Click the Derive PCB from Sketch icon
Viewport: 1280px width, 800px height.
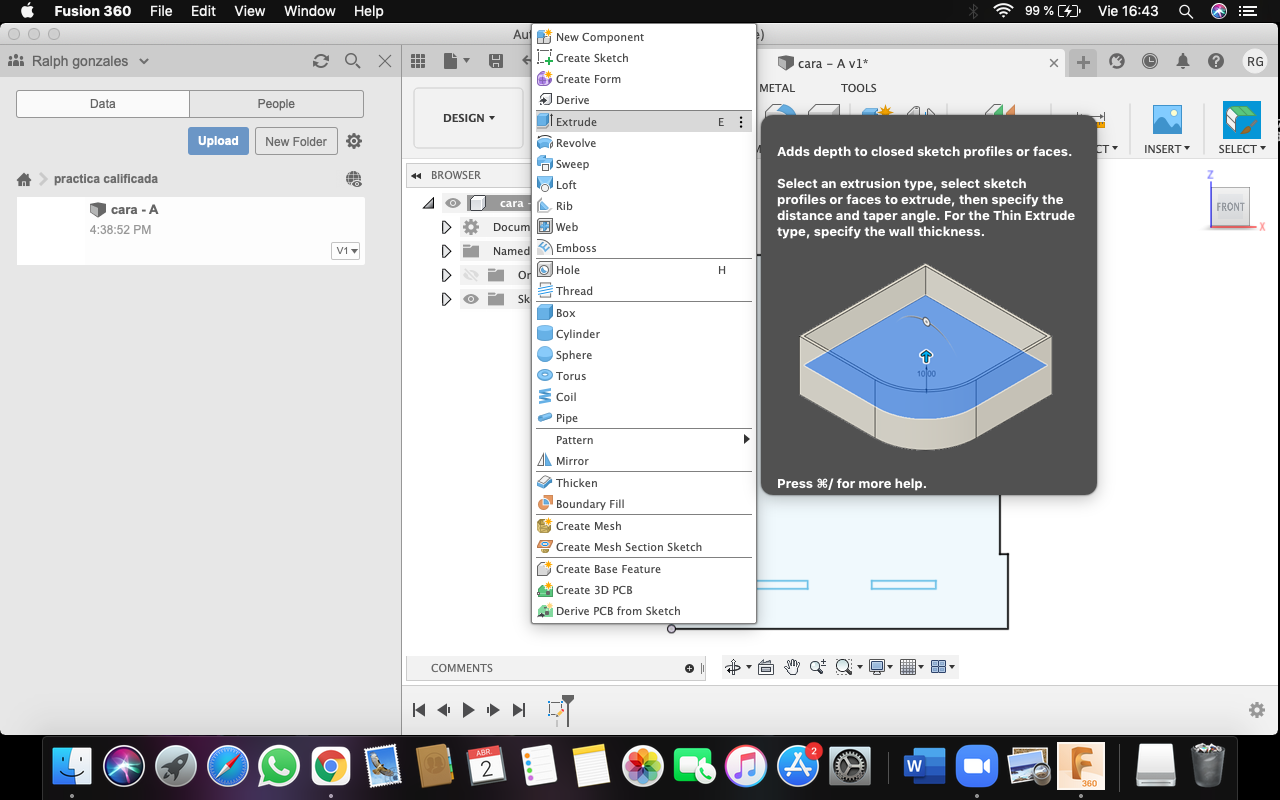(x=545, y=611)
